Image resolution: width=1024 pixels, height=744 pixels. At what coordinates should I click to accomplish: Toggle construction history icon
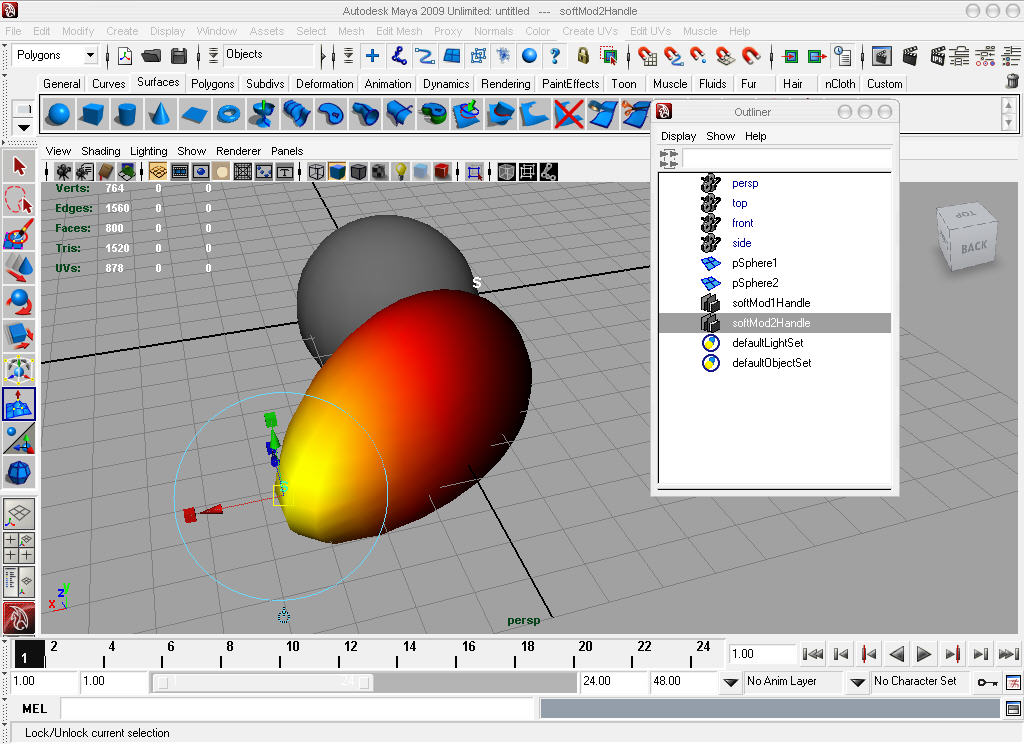pyautogui.click(x=842, y=56)
